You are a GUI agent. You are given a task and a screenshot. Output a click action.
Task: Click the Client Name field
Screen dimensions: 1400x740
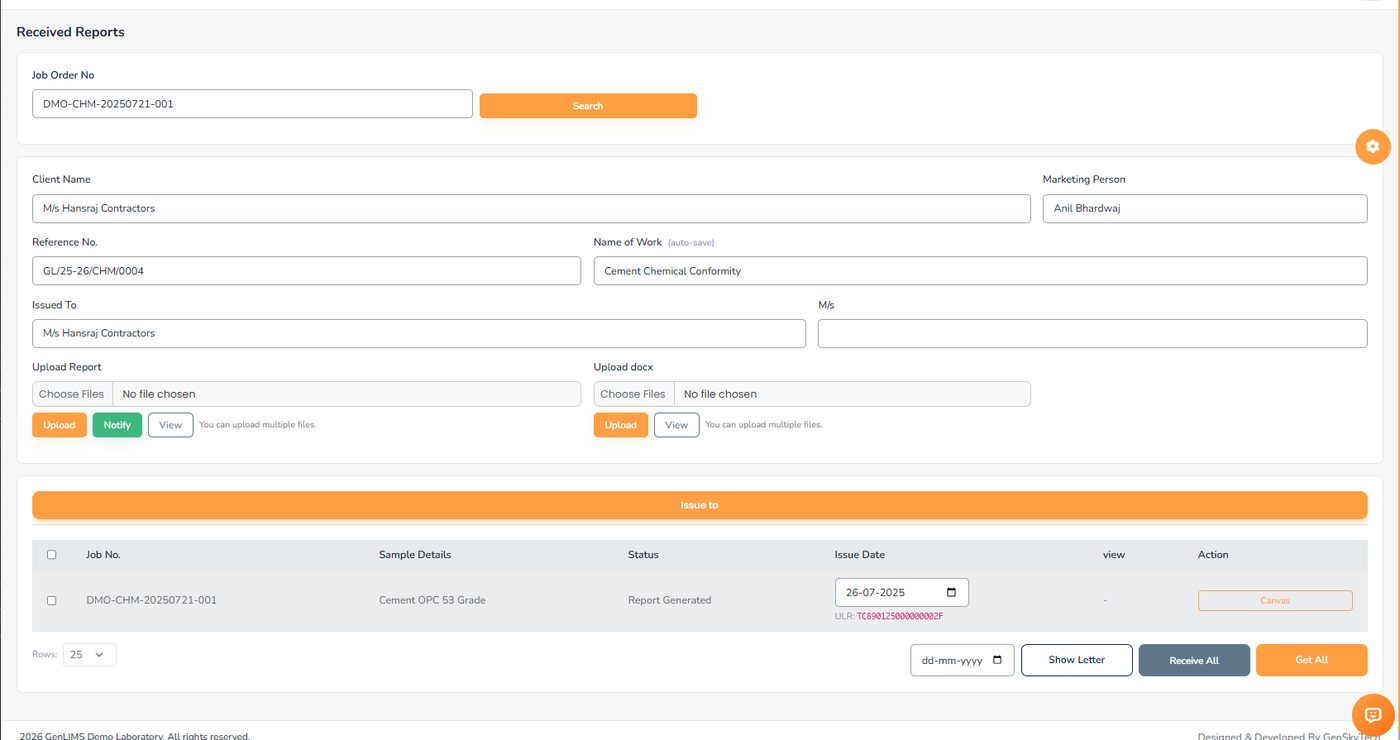[531, 209]
